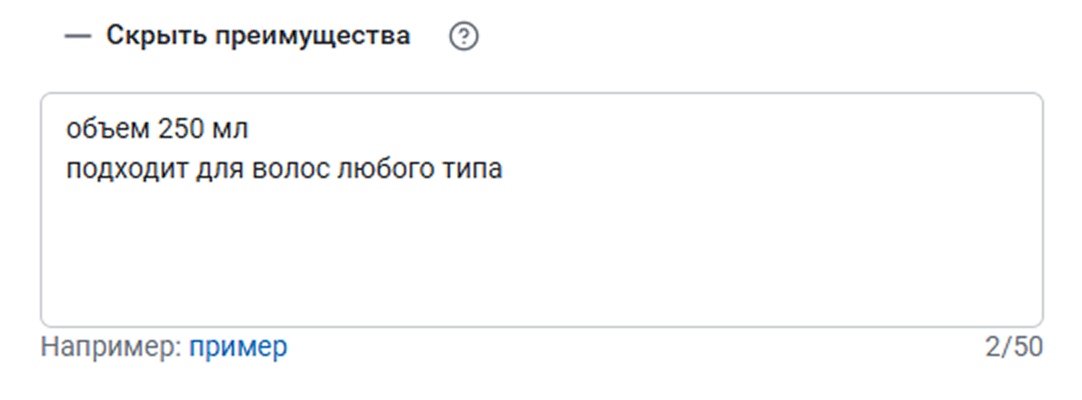Viewport: 1082px width, 400px height.
Task: Collapse the Скрыть преимущества section
Action: coord(258,36)
